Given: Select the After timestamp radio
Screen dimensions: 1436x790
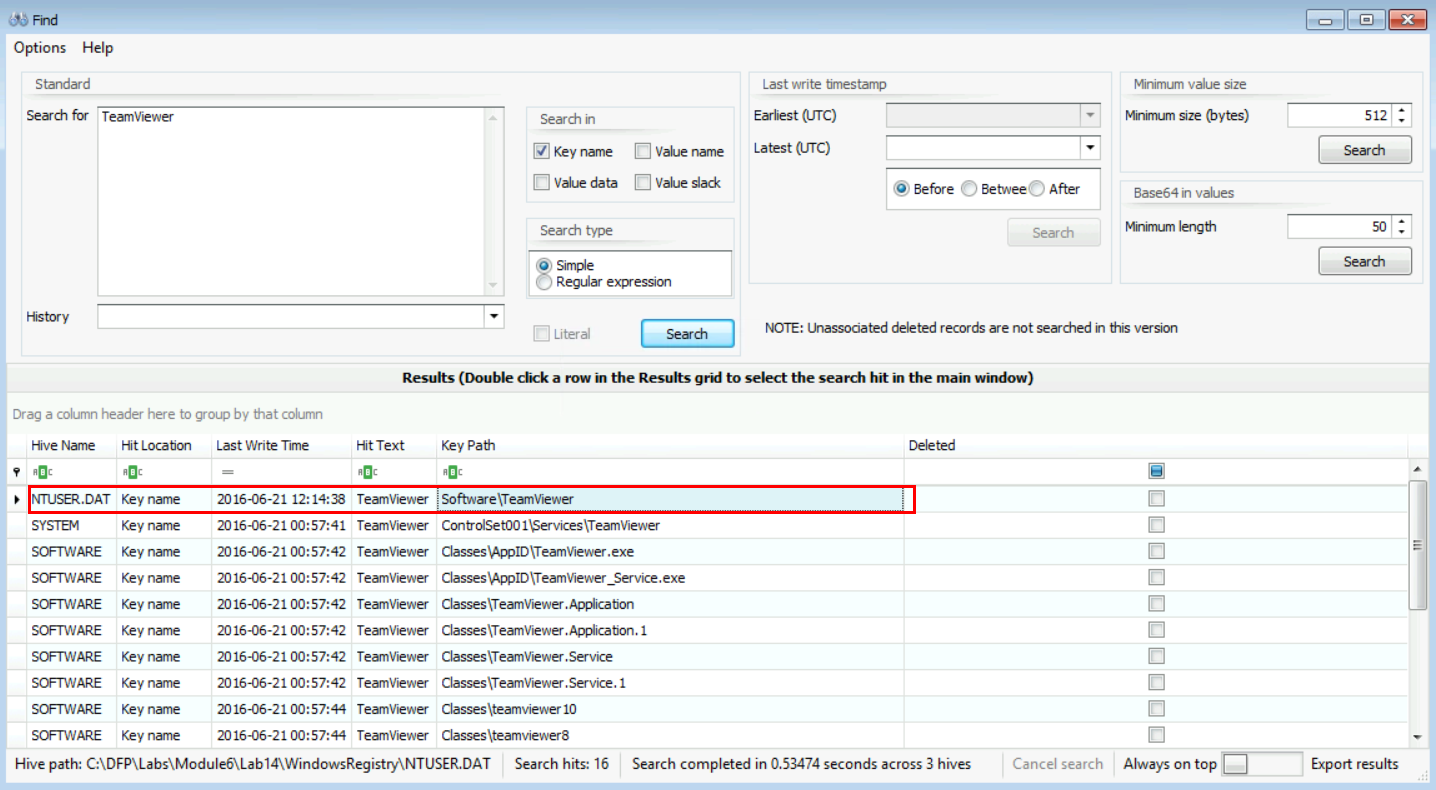Looking at the screenshot, I should click(x=1037, y=189).
